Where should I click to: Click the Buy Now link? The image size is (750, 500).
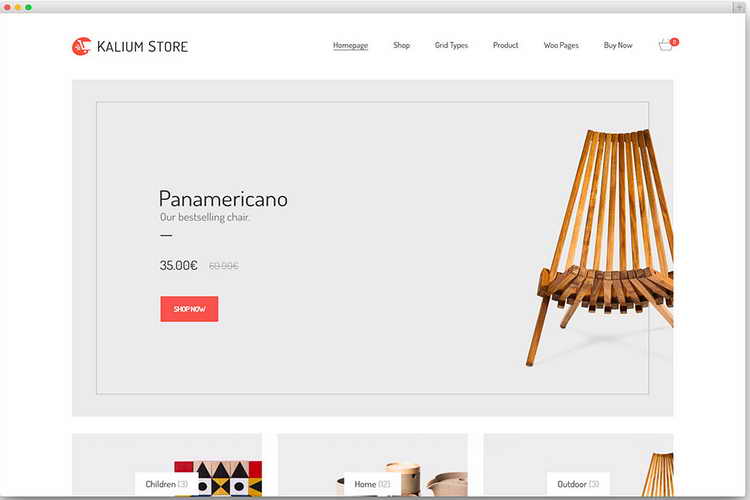coord(618,45)
